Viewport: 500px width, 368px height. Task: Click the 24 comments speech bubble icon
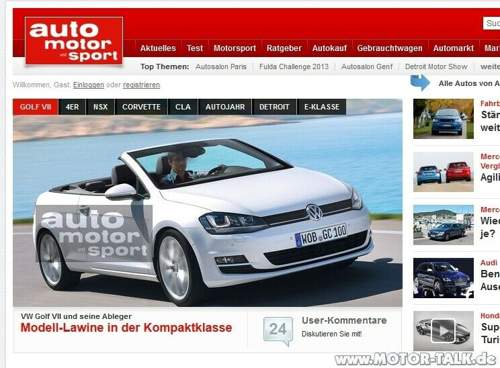[x=278, y=331]
